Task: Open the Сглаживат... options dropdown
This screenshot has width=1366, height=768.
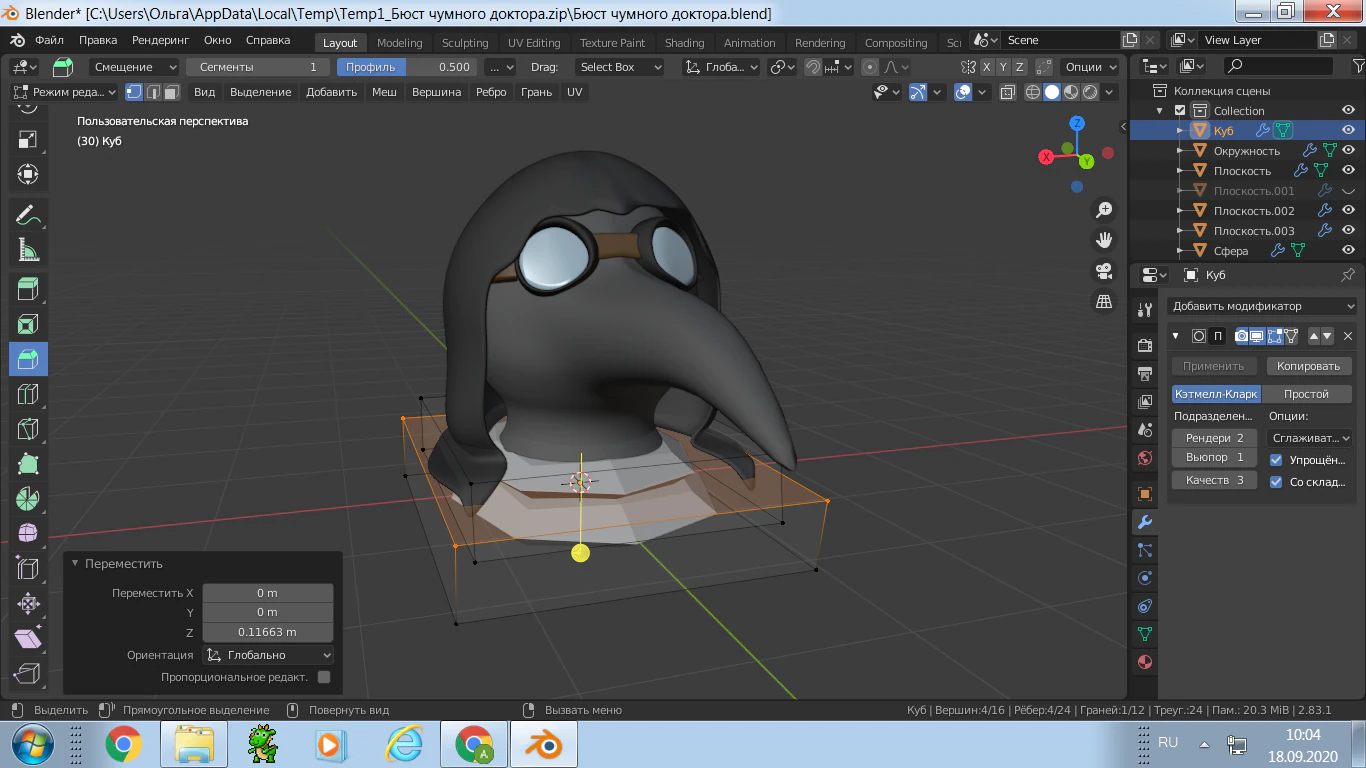Action: tap(1310, 438)
